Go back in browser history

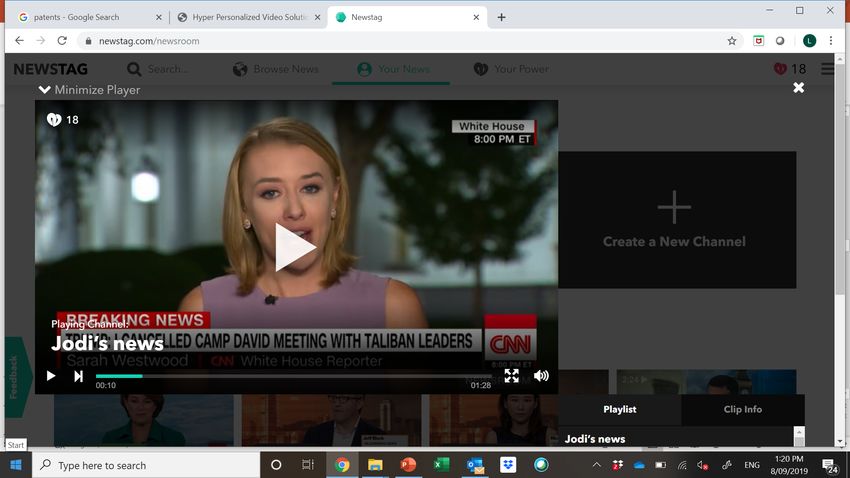click(x=20, y=41)
